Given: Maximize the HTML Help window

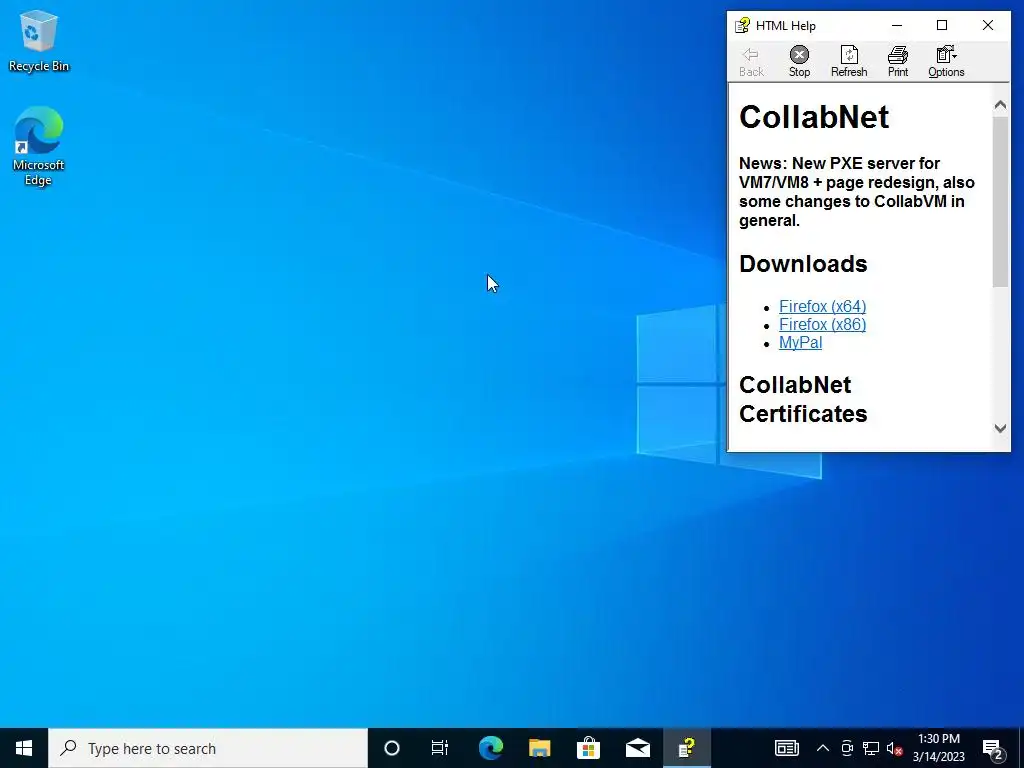Looking at the screenshot, I should click(x=942, y=25).
